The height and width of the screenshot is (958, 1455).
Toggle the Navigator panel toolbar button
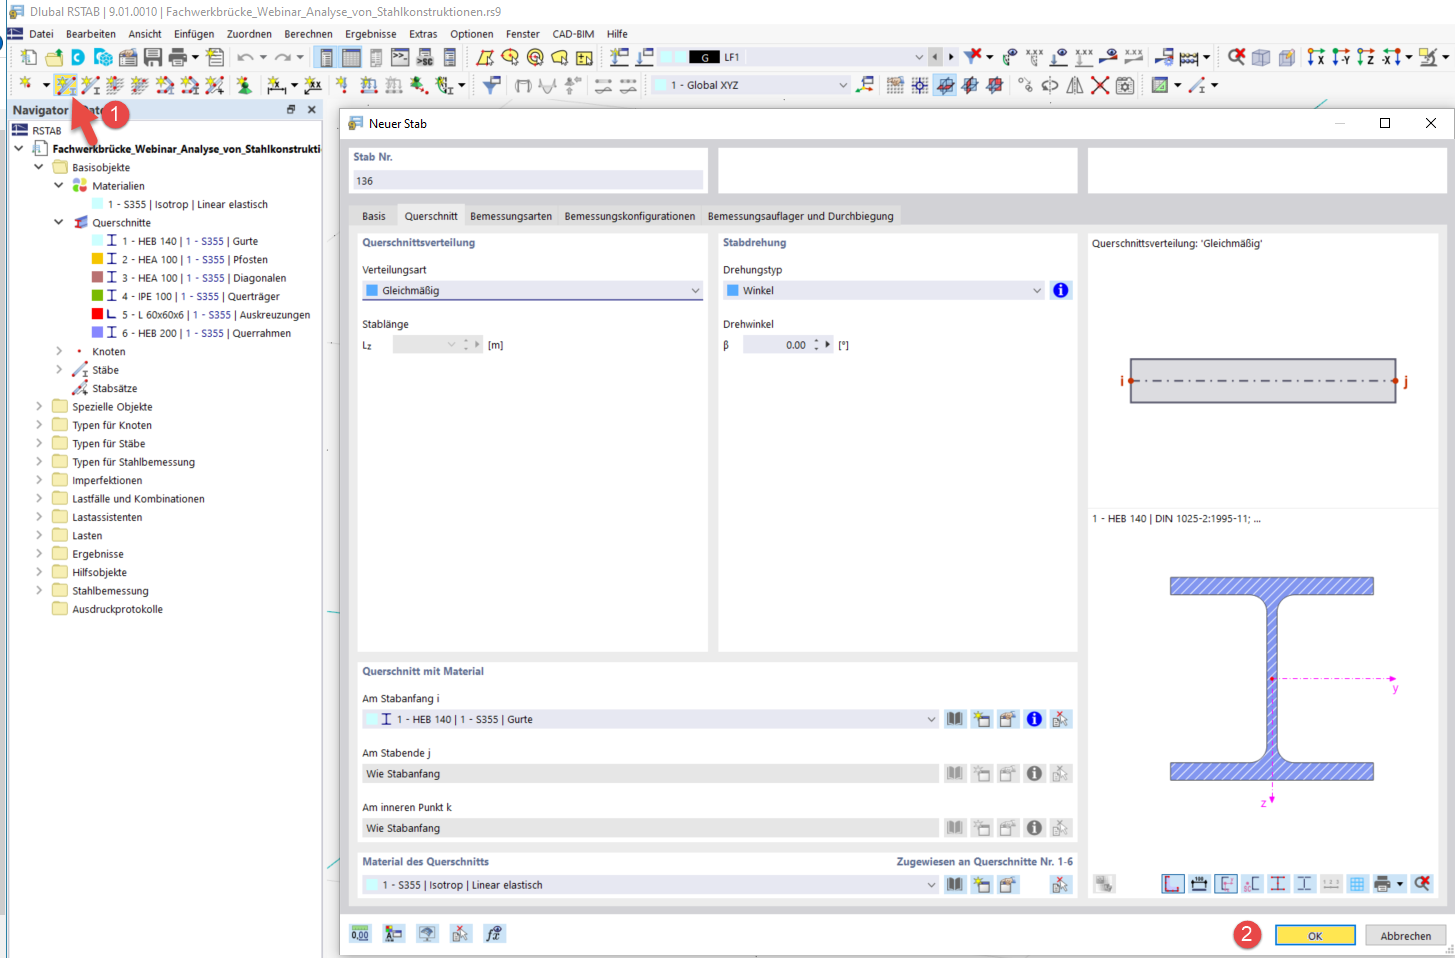pyautogui.click(x=326, y=57)
